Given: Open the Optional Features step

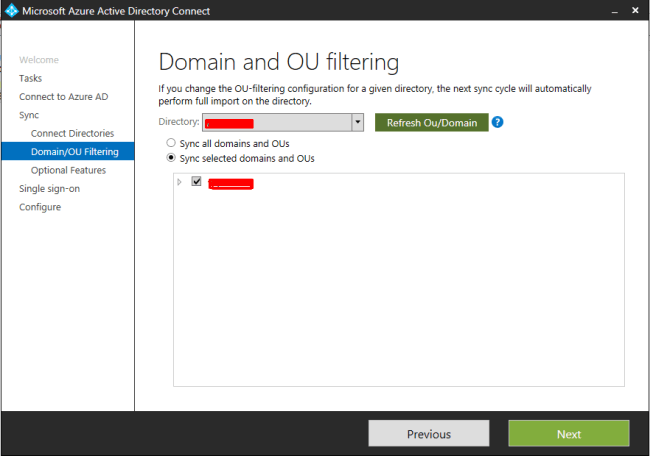Looking at the screenshot, I should (x=68, y=170).
